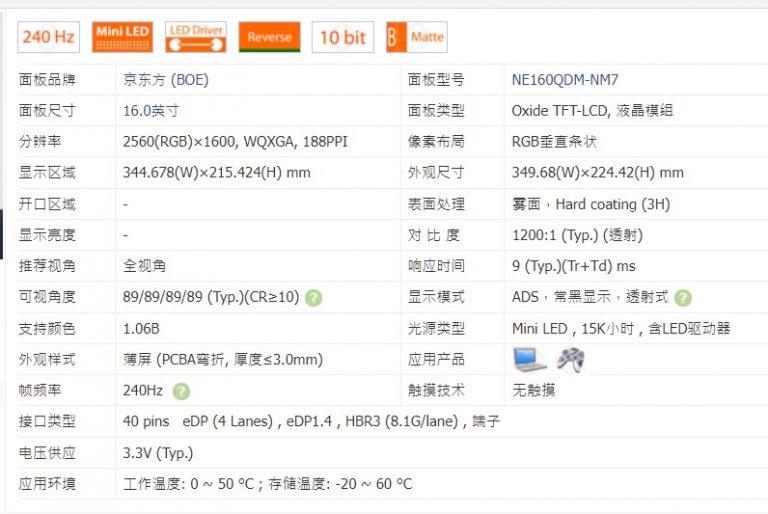The image size is (768, 514).
Task: Click the LED Driver feature badge
Action: click(196, 37)
